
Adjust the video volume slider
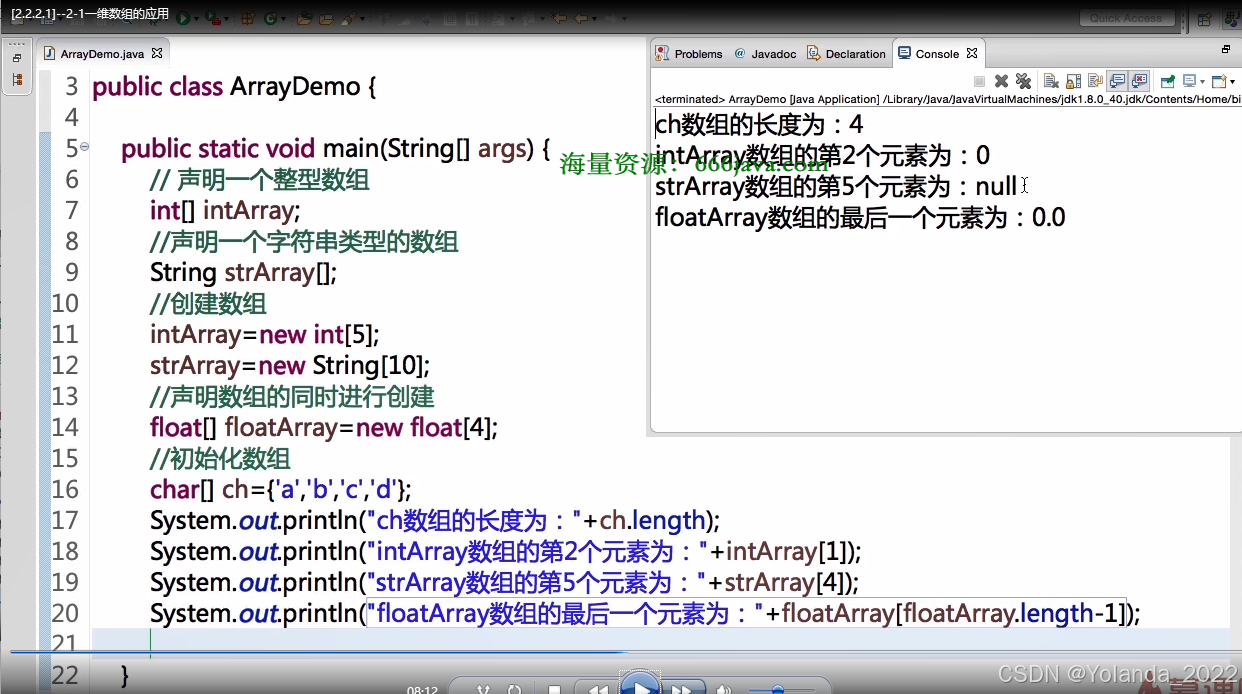coord(781,689)
